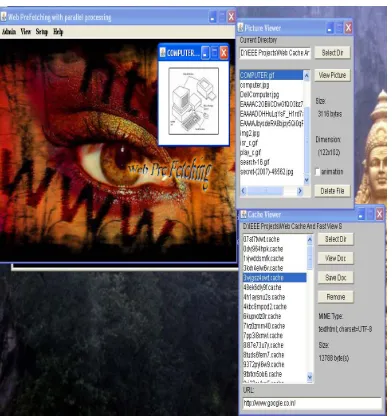Open the Admin menu
This screenshot has height=416, width=392.
pyautogui.click(x=9, y=32)
